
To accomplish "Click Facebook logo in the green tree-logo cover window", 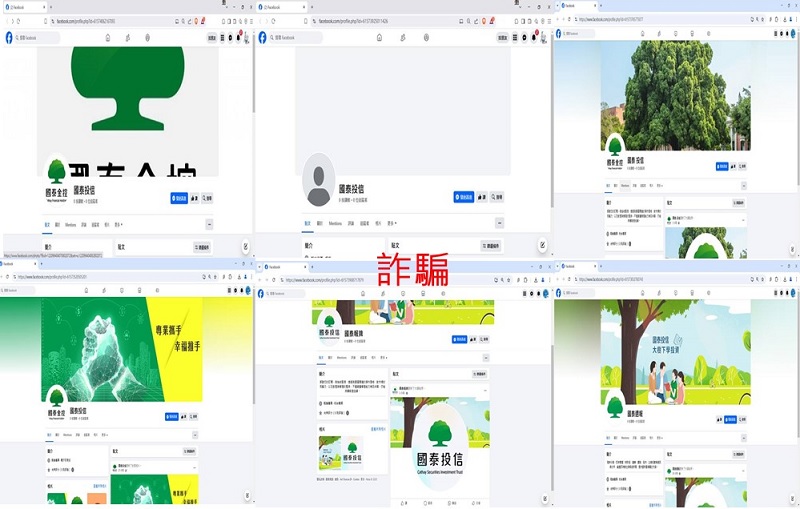I will tap(9, 38).
